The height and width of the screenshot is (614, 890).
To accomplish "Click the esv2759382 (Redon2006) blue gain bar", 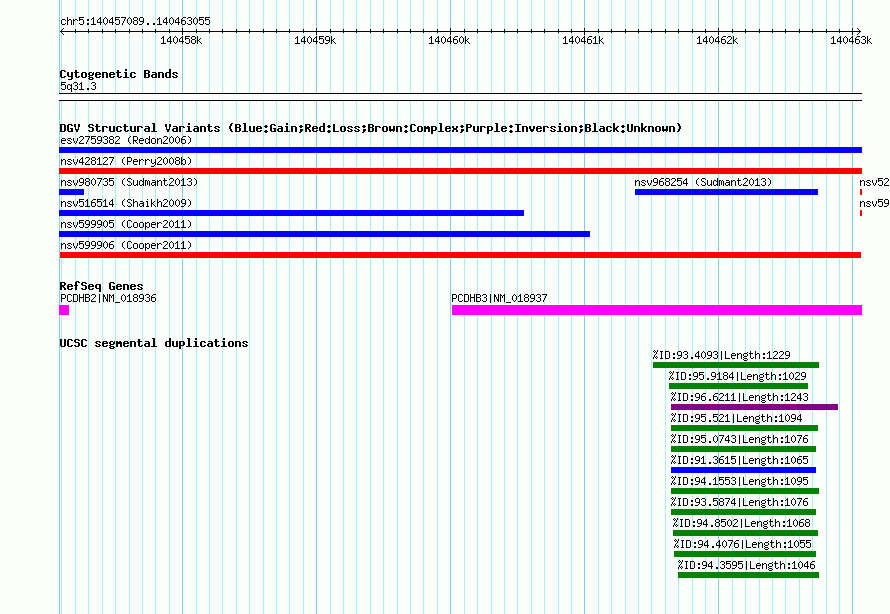I will point(460,150).
